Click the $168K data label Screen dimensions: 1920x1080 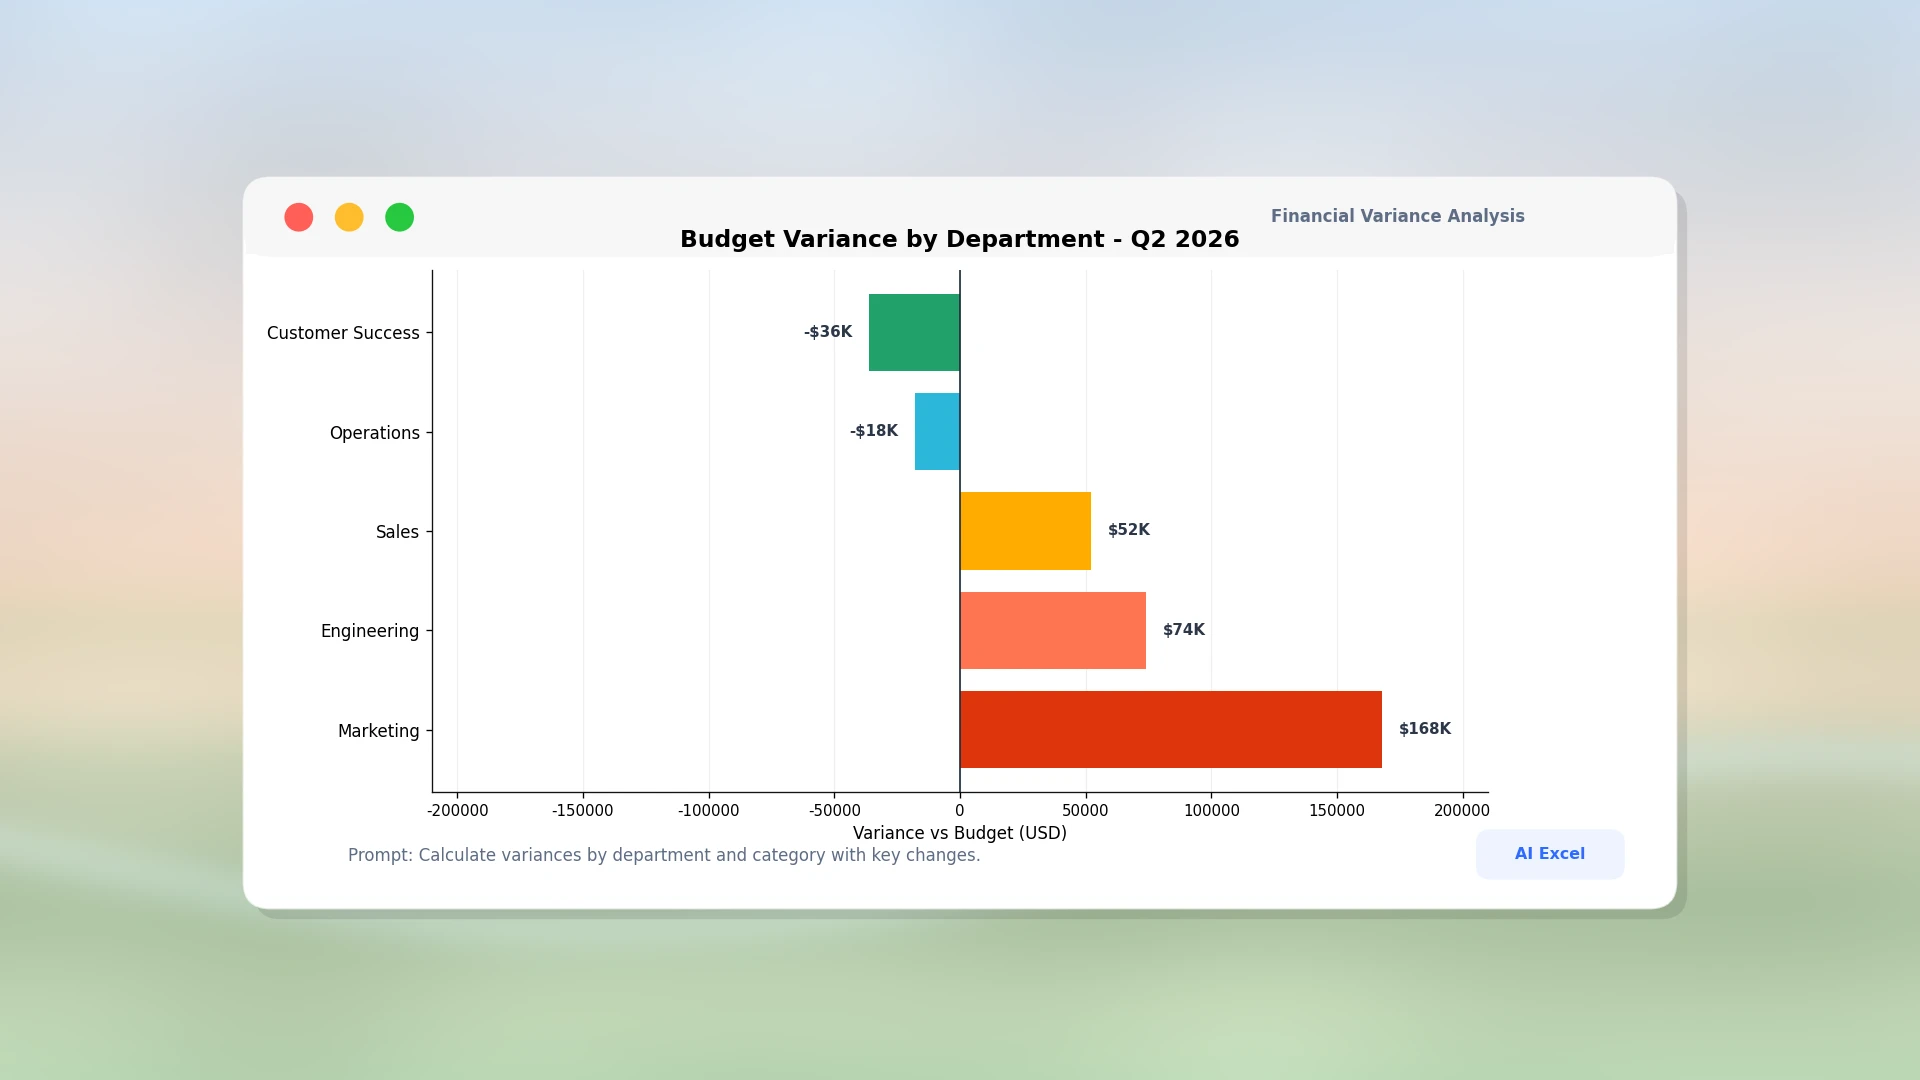click(1424, 729)
